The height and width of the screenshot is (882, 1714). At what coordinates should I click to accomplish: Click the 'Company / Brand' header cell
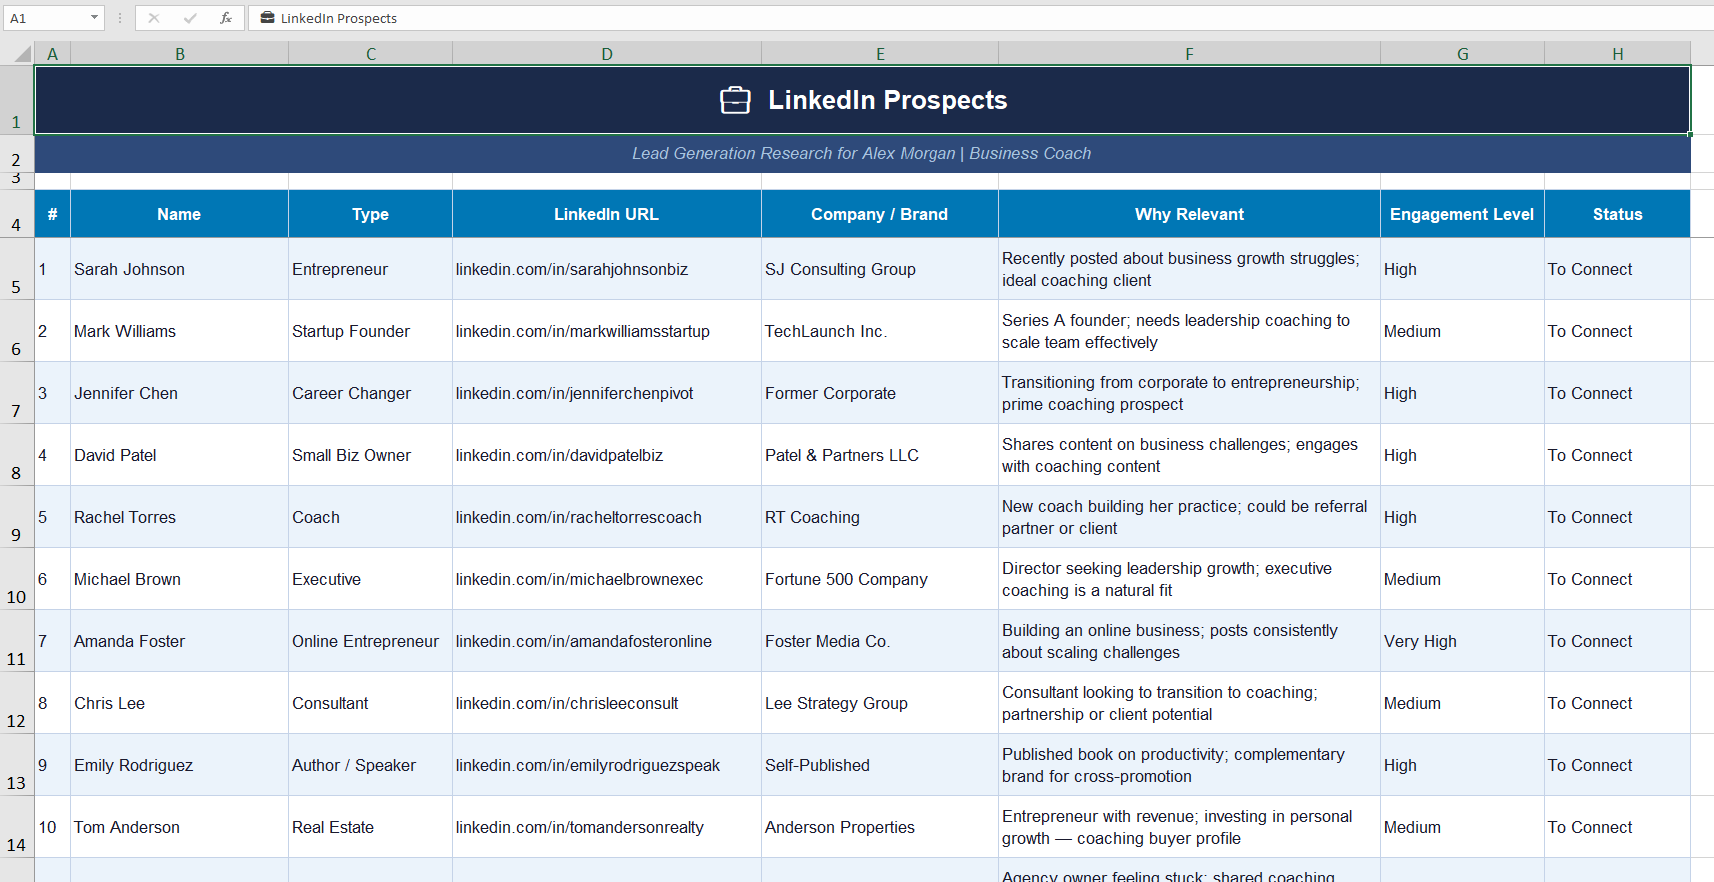pos(880,214)
